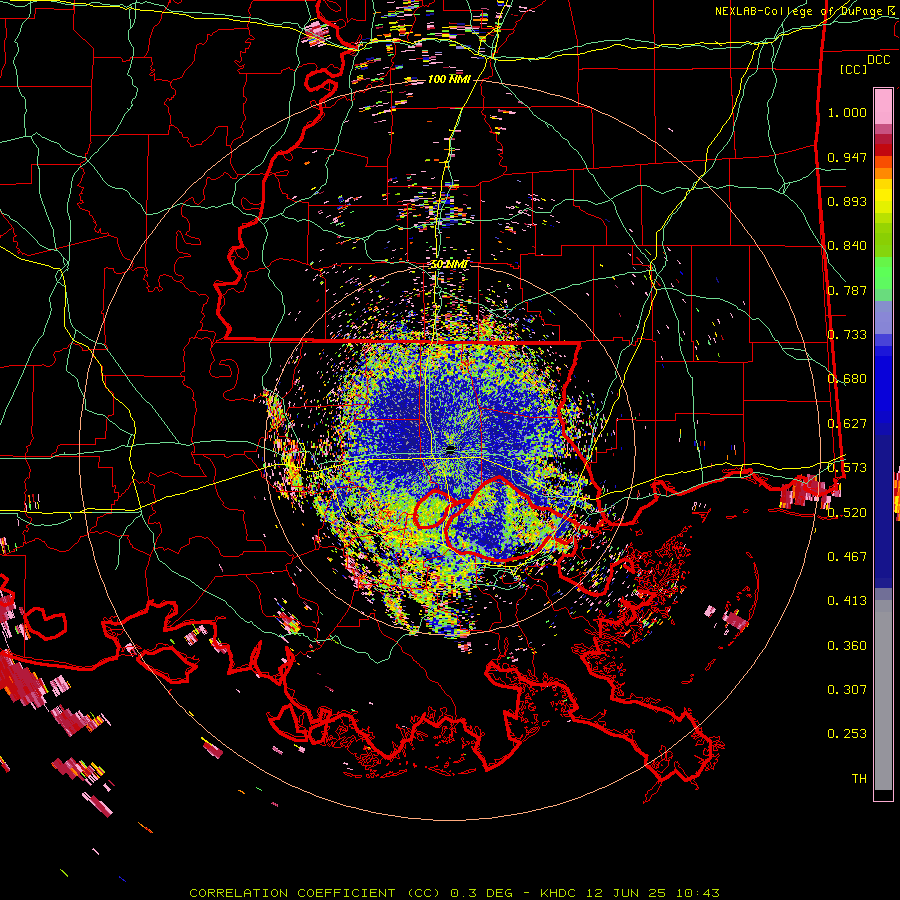Select the 0.947 scale value

(847, 157)
